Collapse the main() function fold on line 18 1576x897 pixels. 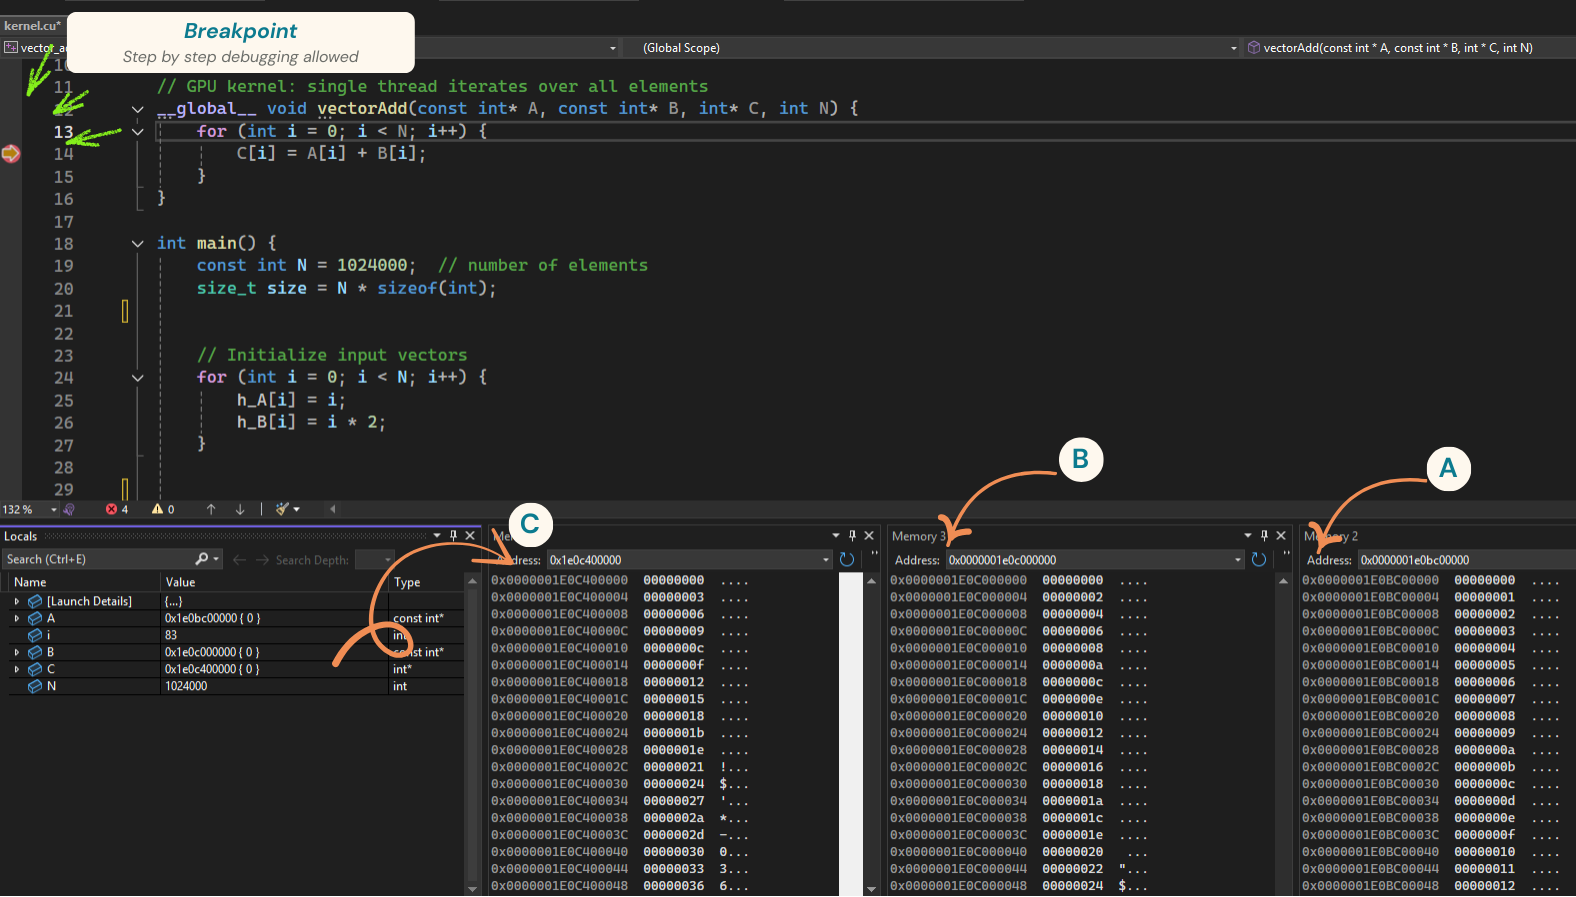click(x=138, y=243)
